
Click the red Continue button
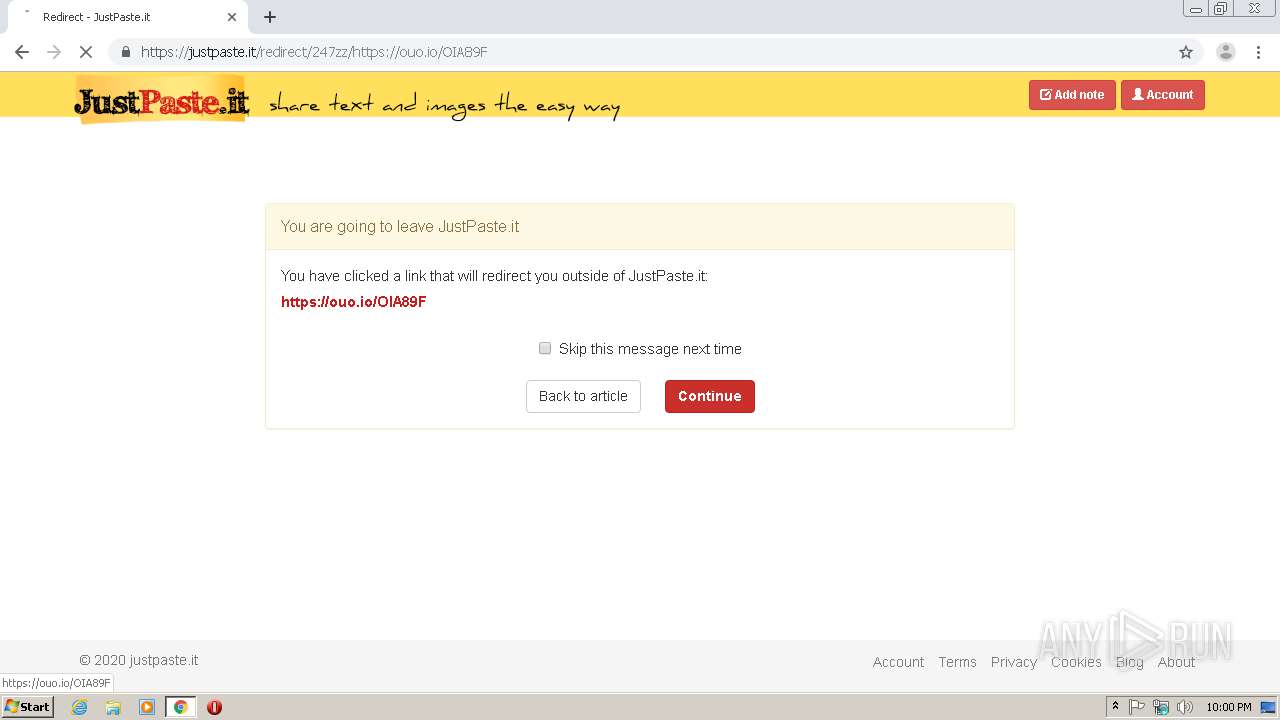click(x=710, y=396)
